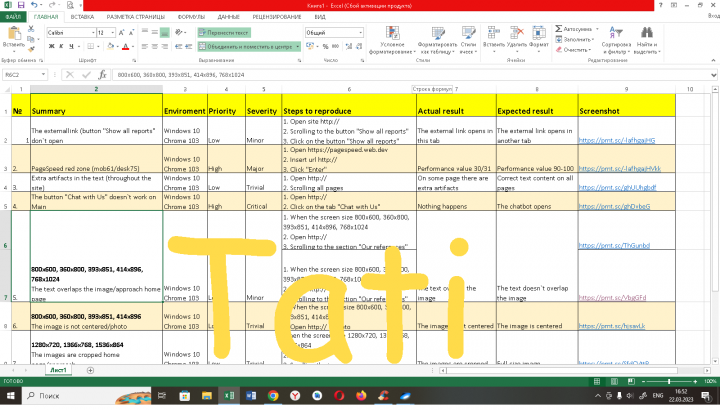Switch to the ДАННЫЕ ribbon tab
Screen dimensions: 720x410
[x=229, y=17]
